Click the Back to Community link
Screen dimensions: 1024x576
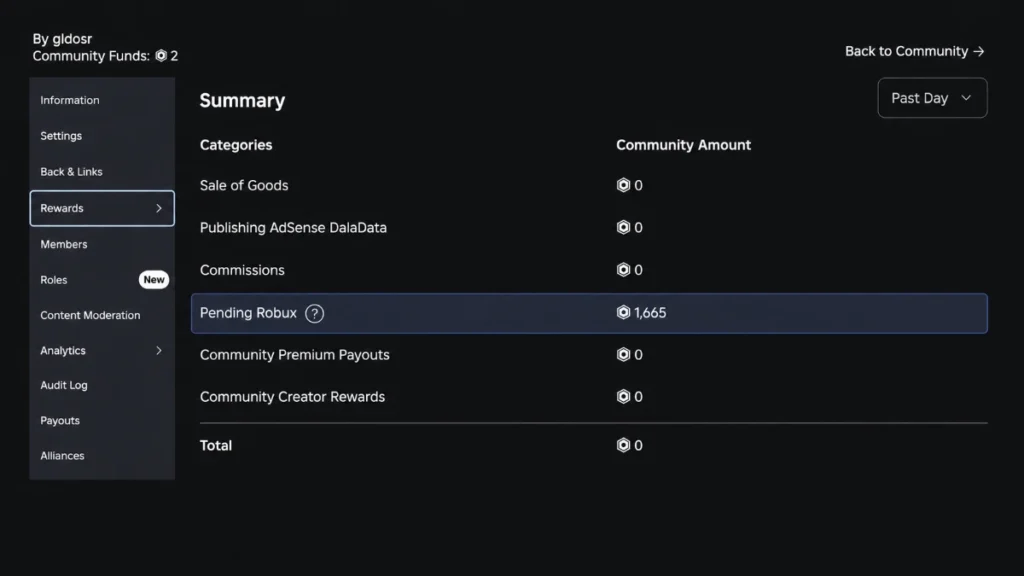click(914, 51)
